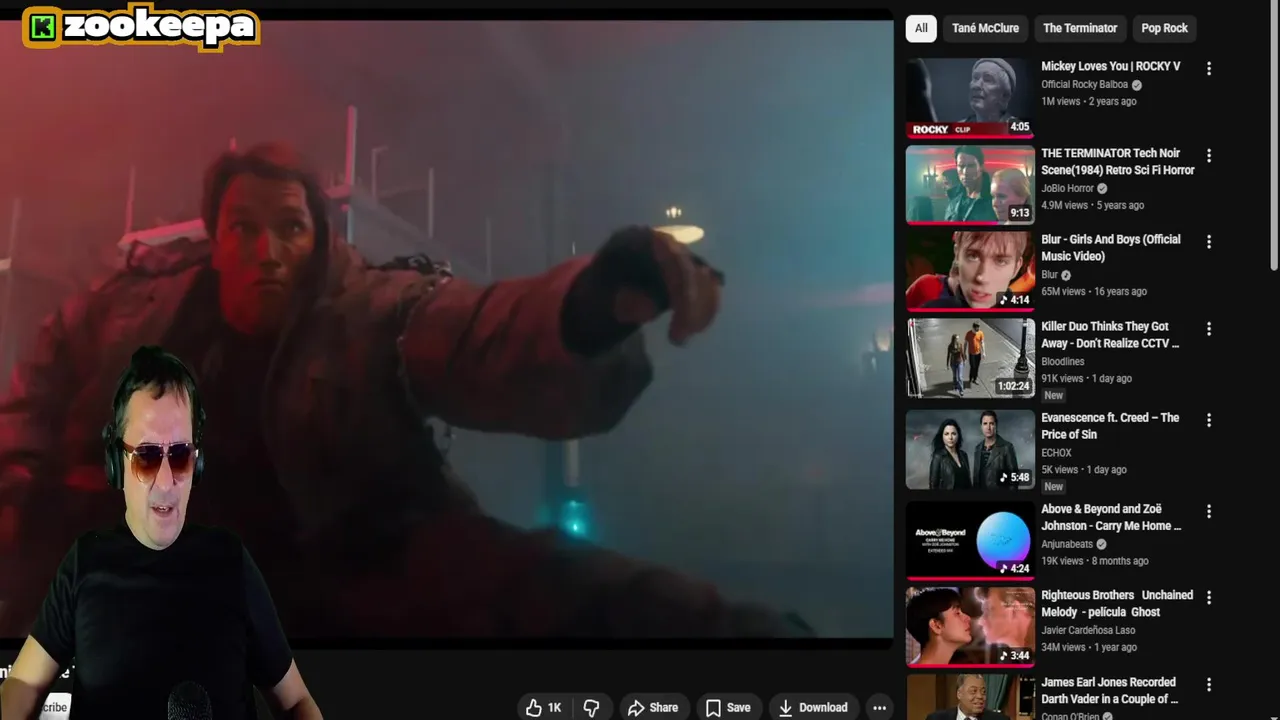Open options menu for James Earl Jones video
This screenshot has height=720, width=1280.
pyautogui.click(x=1209, y=685)
